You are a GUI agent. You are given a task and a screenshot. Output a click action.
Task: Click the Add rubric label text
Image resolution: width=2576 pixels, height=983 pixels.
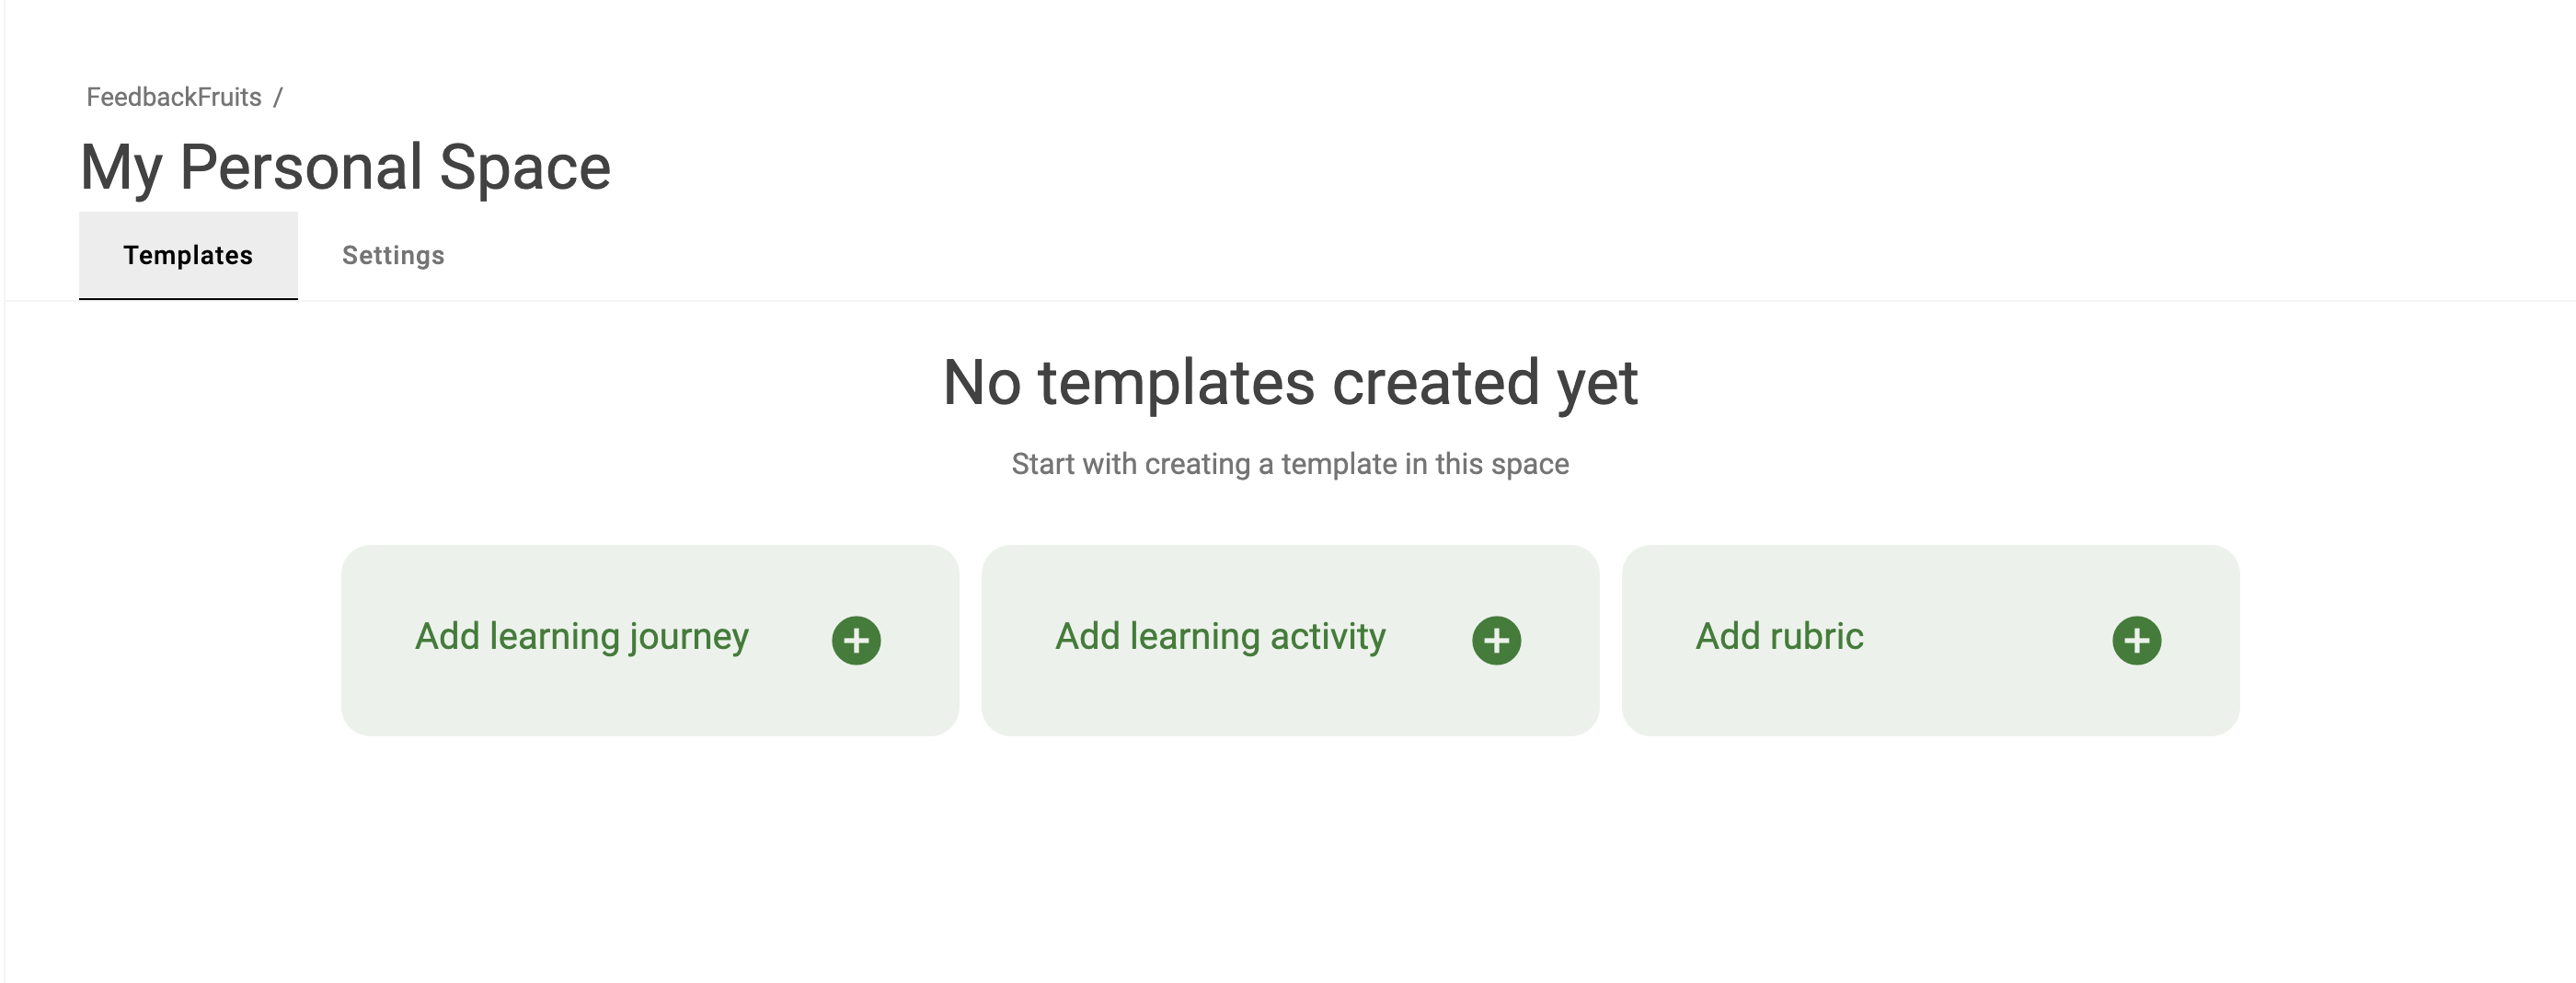pos(1779,636)
